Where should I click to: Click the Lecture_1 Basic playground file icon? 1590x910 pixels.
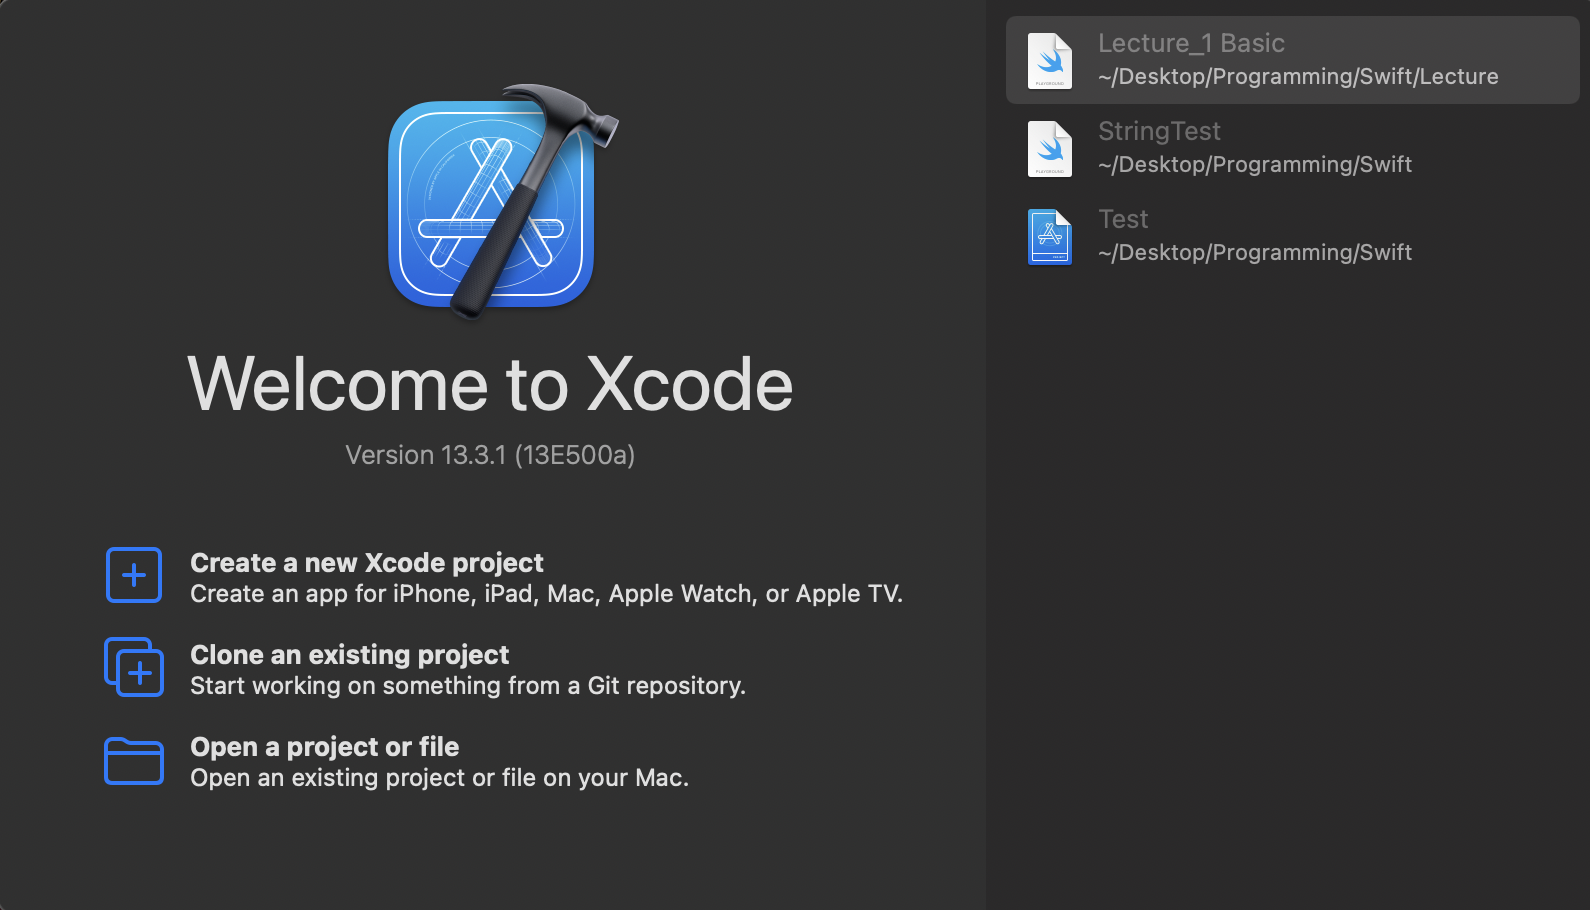point(1050,61)
